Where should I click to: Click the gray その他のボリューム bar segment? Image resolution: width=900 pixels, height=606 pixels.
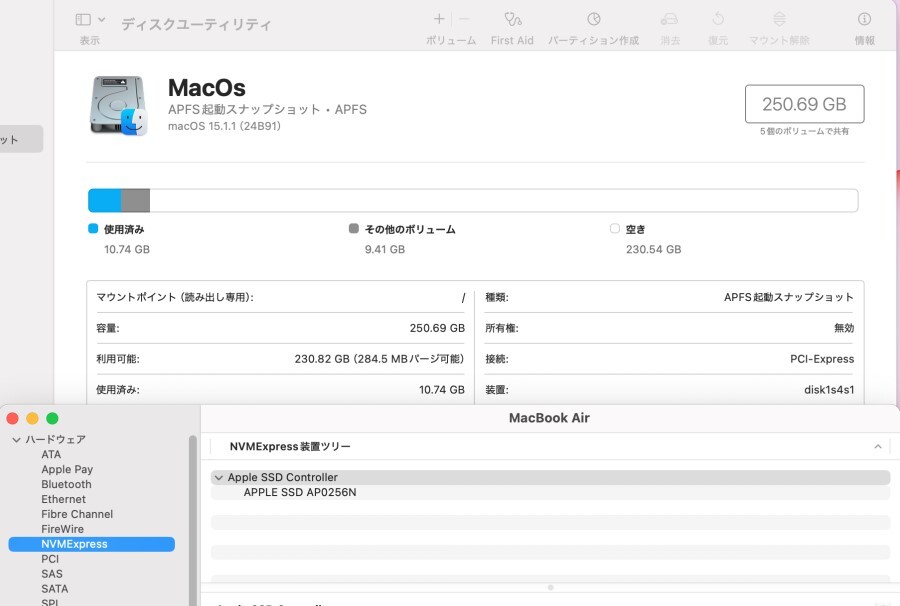[135, 200]
